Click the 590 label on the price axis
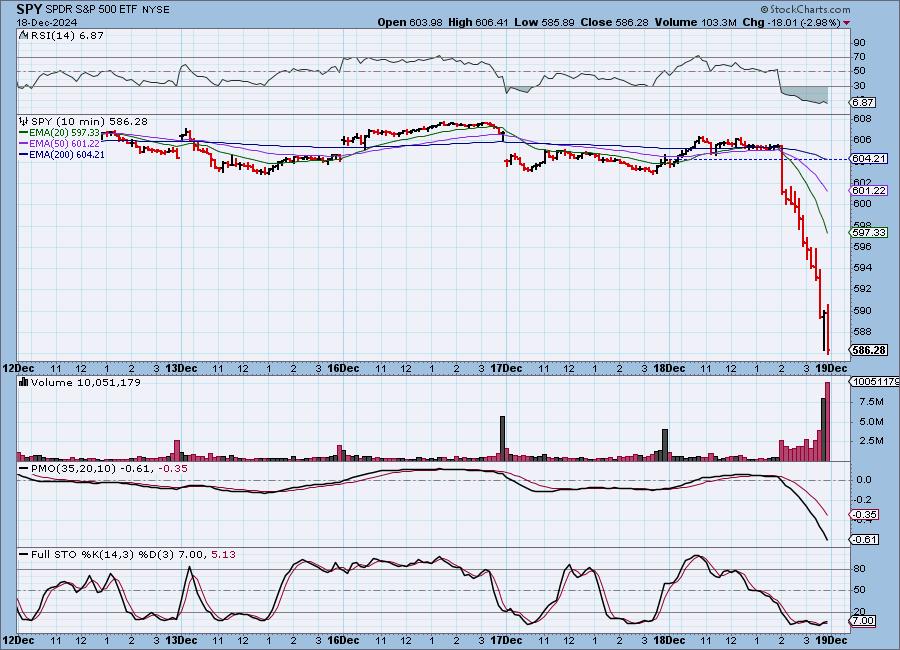Image resolution: width=900 pixels, height=650 pixels. tap(862, 311)
